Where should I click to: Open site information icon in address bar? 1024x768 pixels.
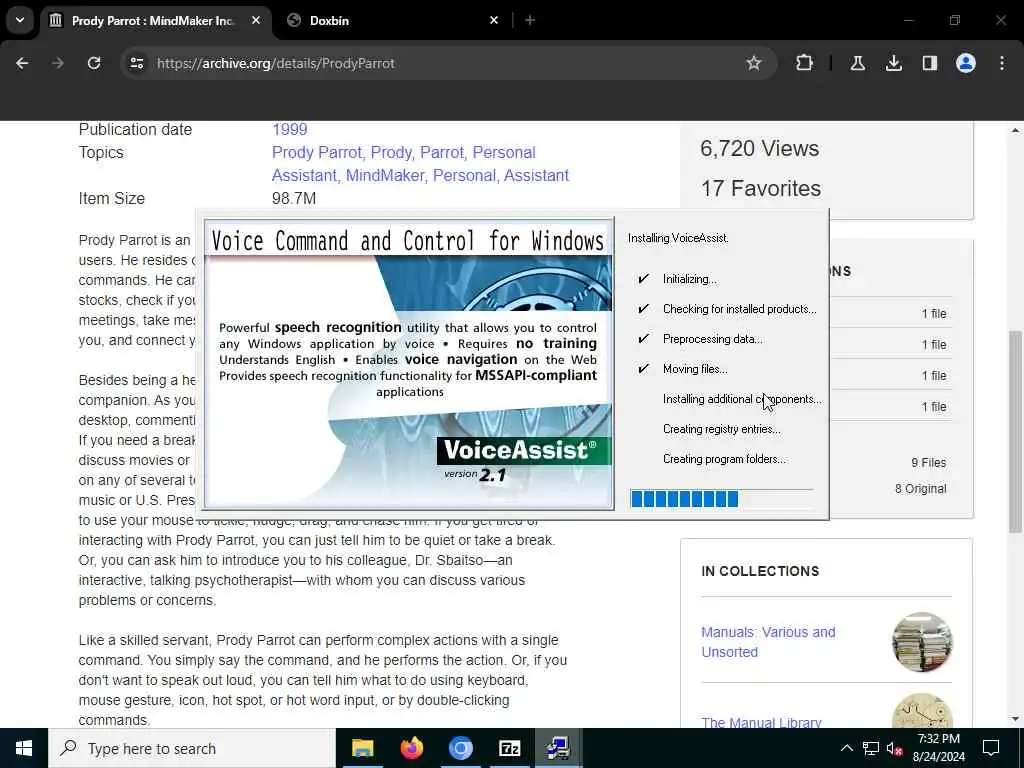[x=137, y=63]
